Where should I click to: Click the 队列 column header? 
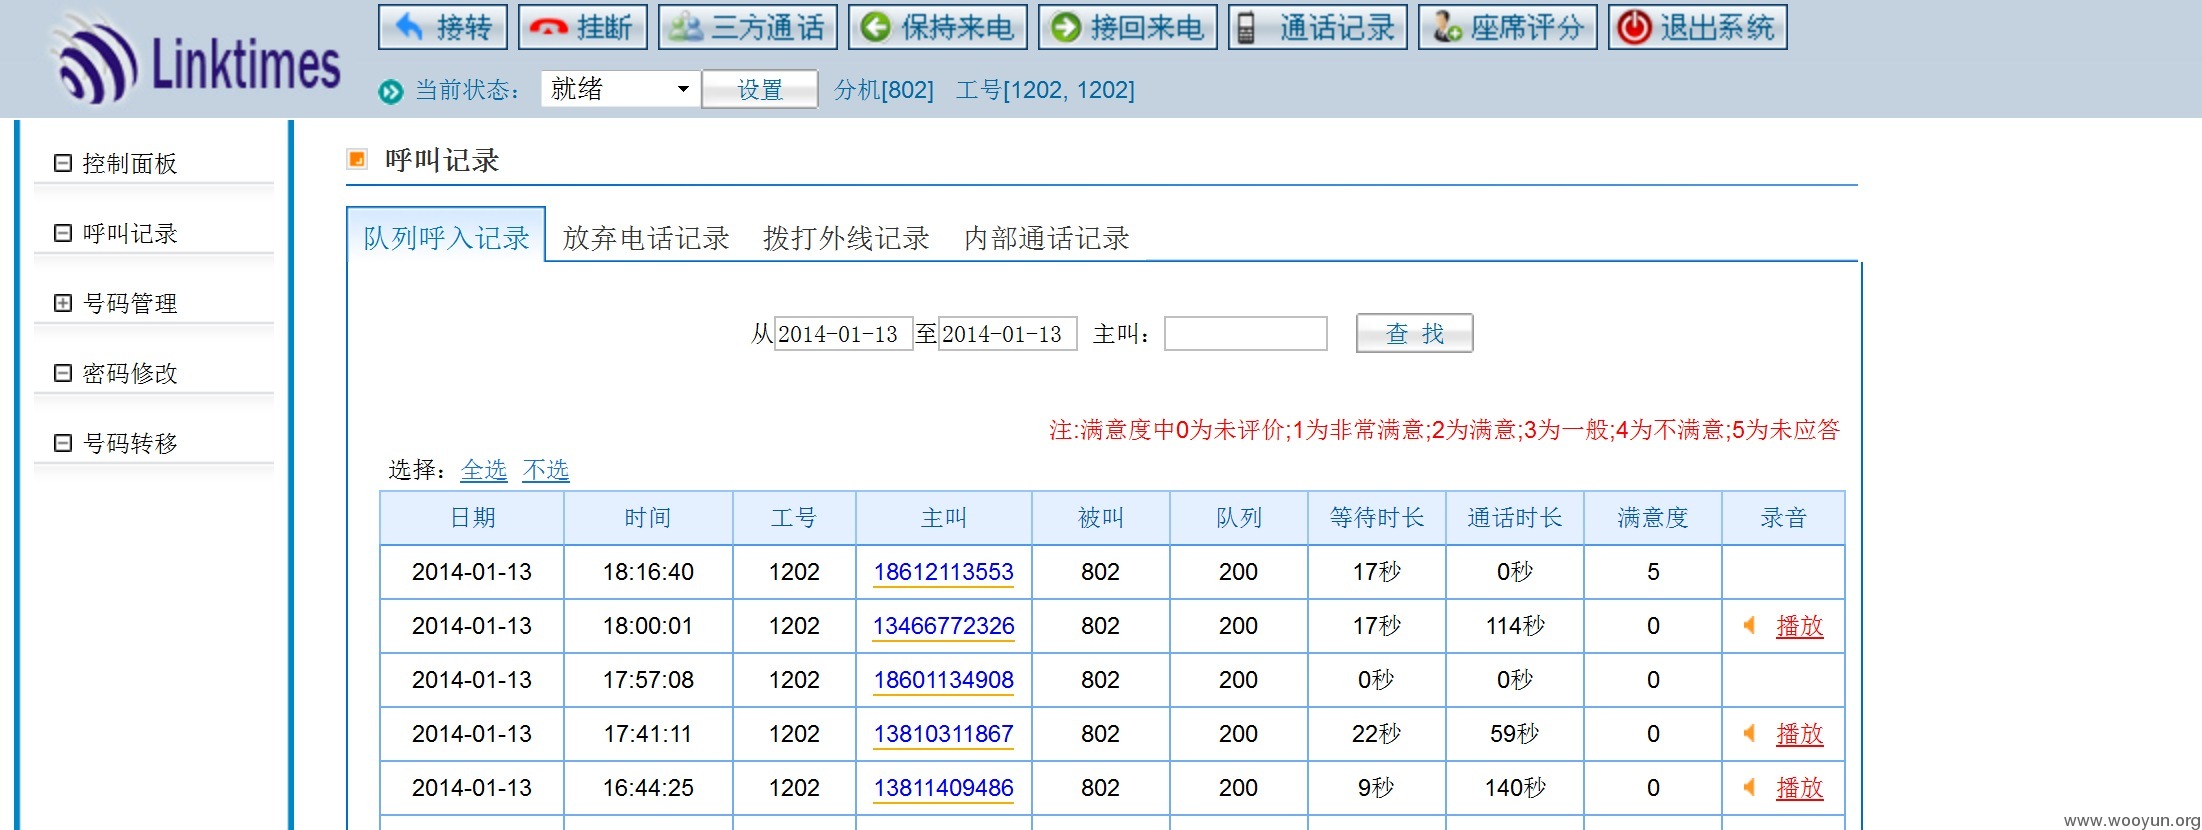tap(1239, 518)
